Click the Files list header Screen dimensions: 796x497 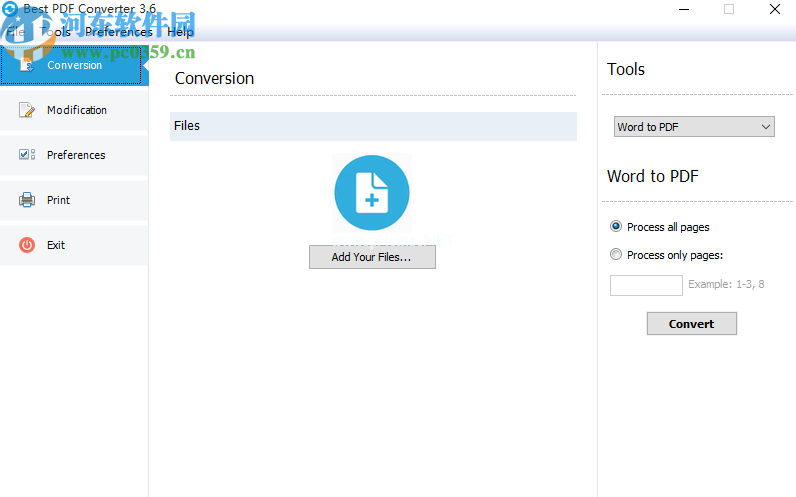point(373,126)
